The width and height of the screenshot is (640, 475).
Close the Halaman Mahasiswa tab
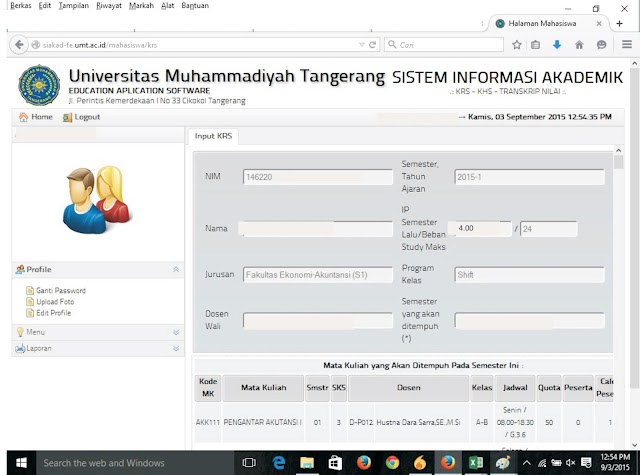click(x=599, y=24)
